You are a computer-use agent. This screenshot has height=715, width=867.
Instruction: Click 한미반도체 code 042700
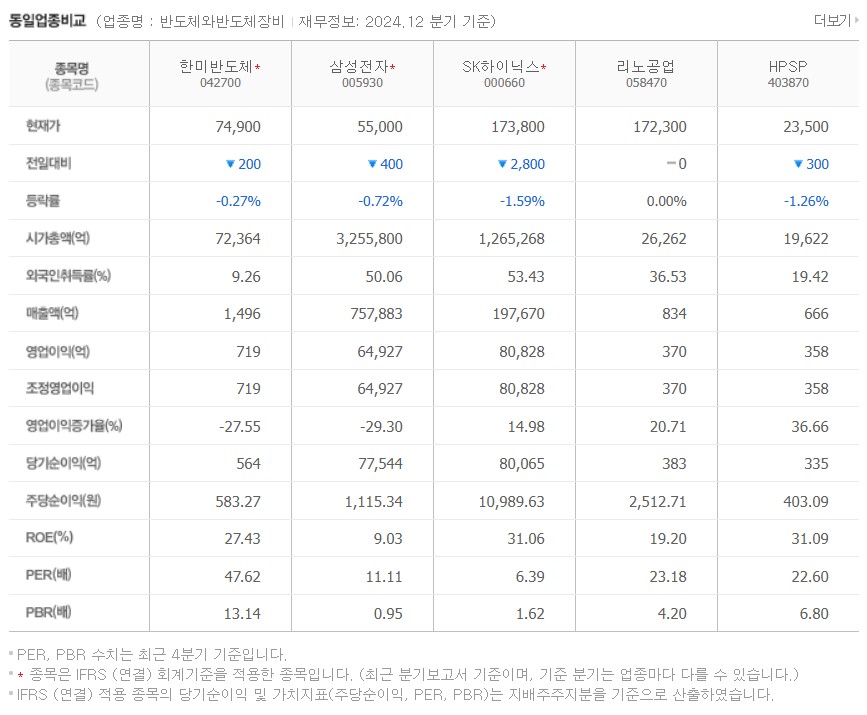pos(220,83)
